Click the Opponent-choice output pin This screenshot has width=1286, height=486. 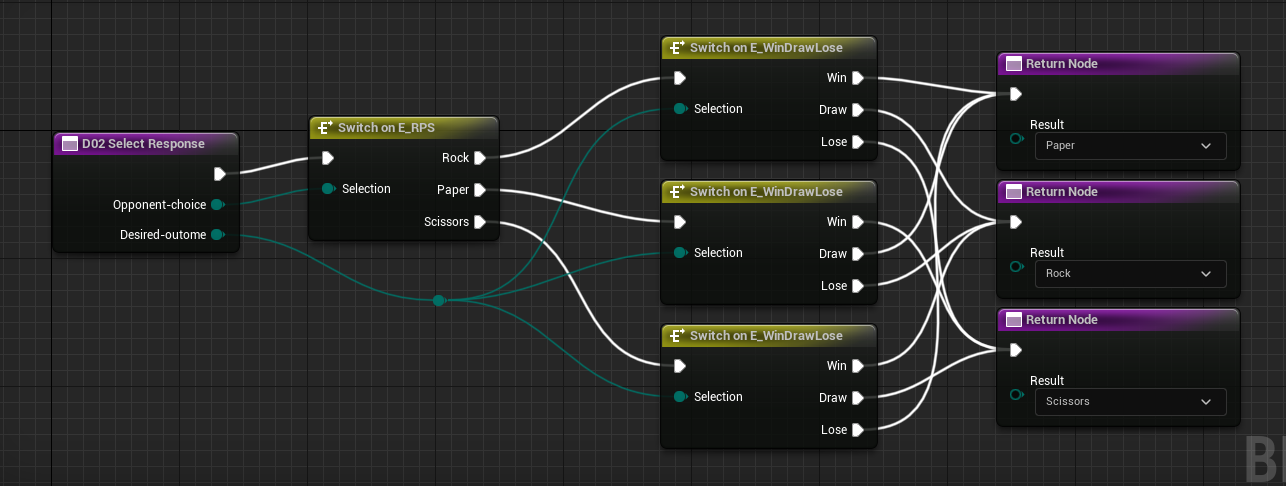(x=217, y=205)
